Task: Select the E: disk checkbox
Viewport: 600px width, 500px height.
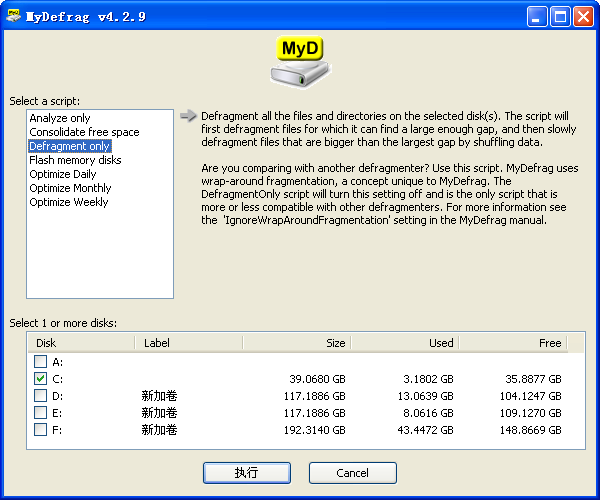Action: click(40, 413)
